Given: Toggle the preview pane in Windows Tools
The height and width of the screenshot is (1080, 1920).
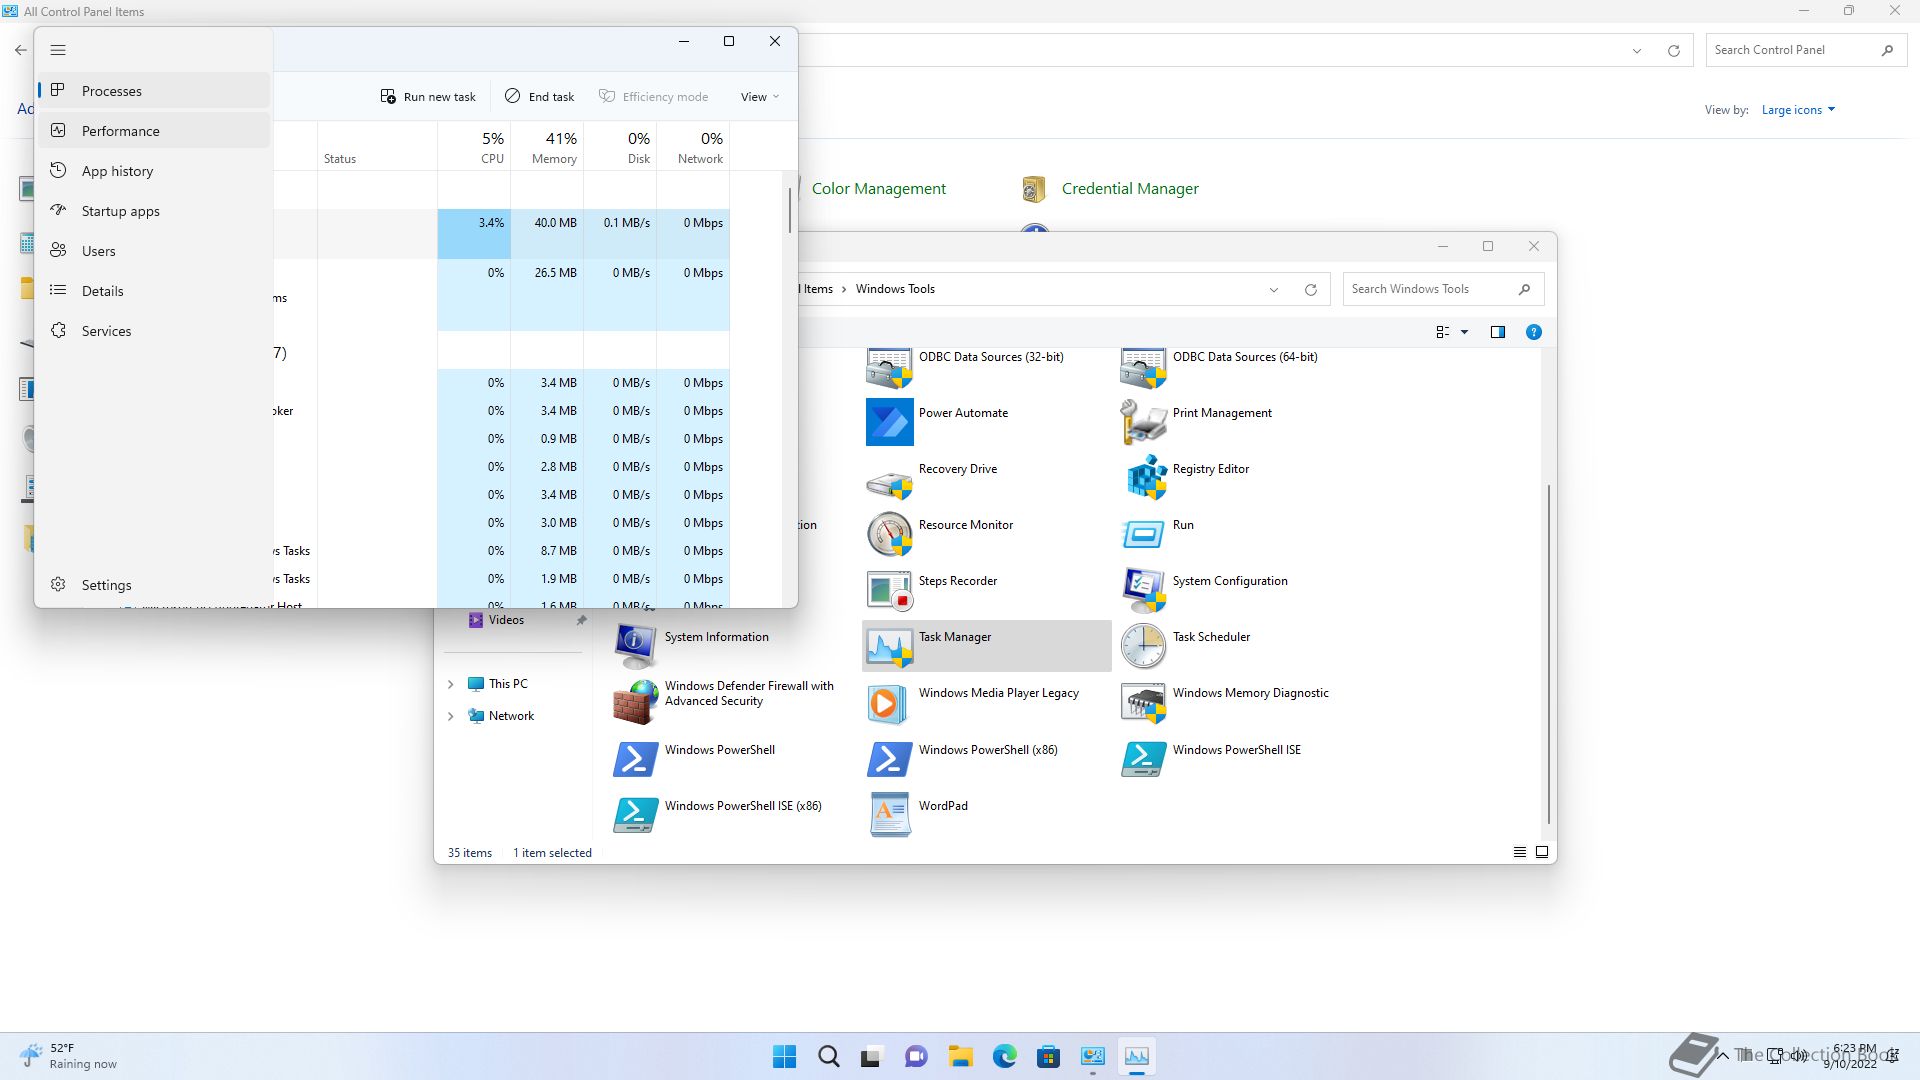Looking at the screenshot, I should click(1498, 332).
